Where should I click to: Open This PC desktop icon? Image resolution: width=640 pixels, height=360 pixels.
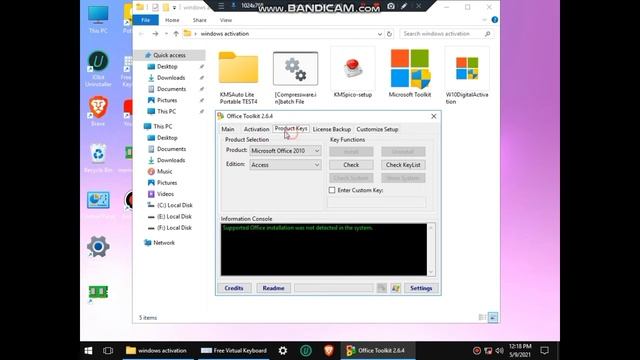(98, 19)
